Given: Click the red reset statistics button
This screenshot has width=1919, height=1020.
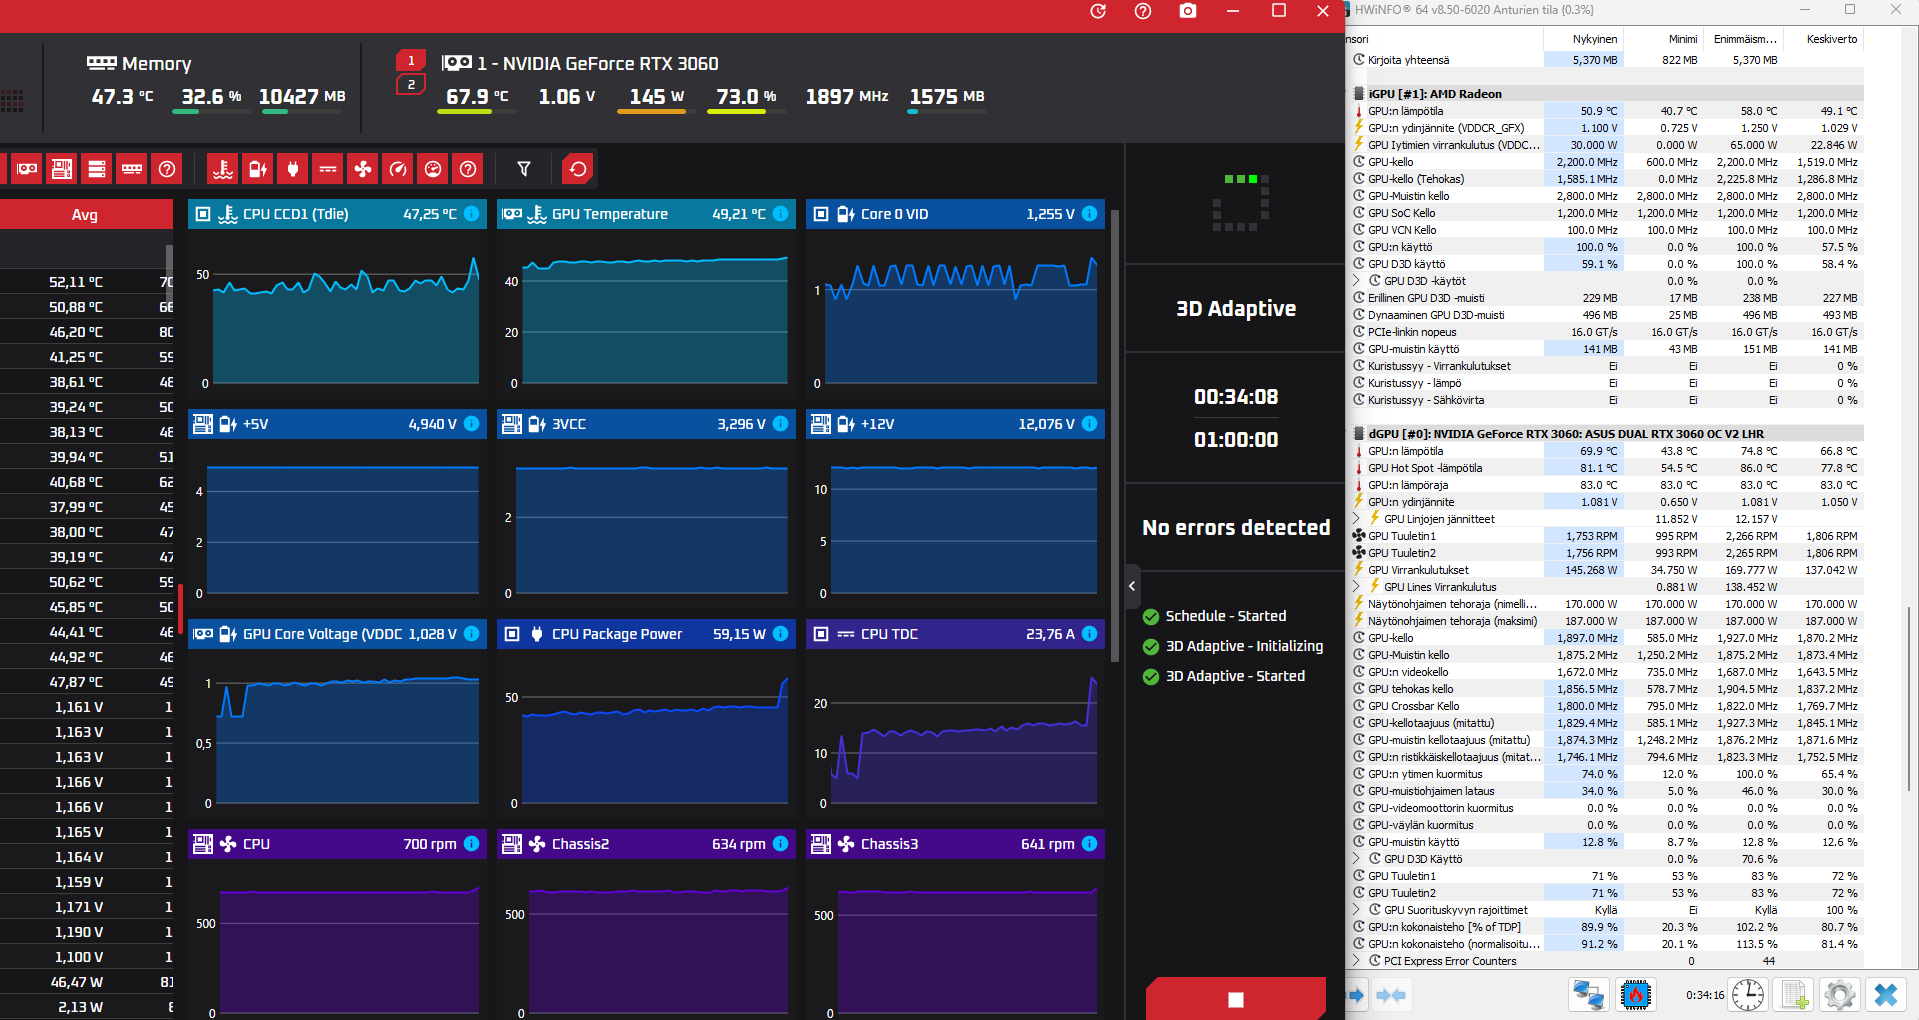Looking at the screenshot, I should click(578, 169).
